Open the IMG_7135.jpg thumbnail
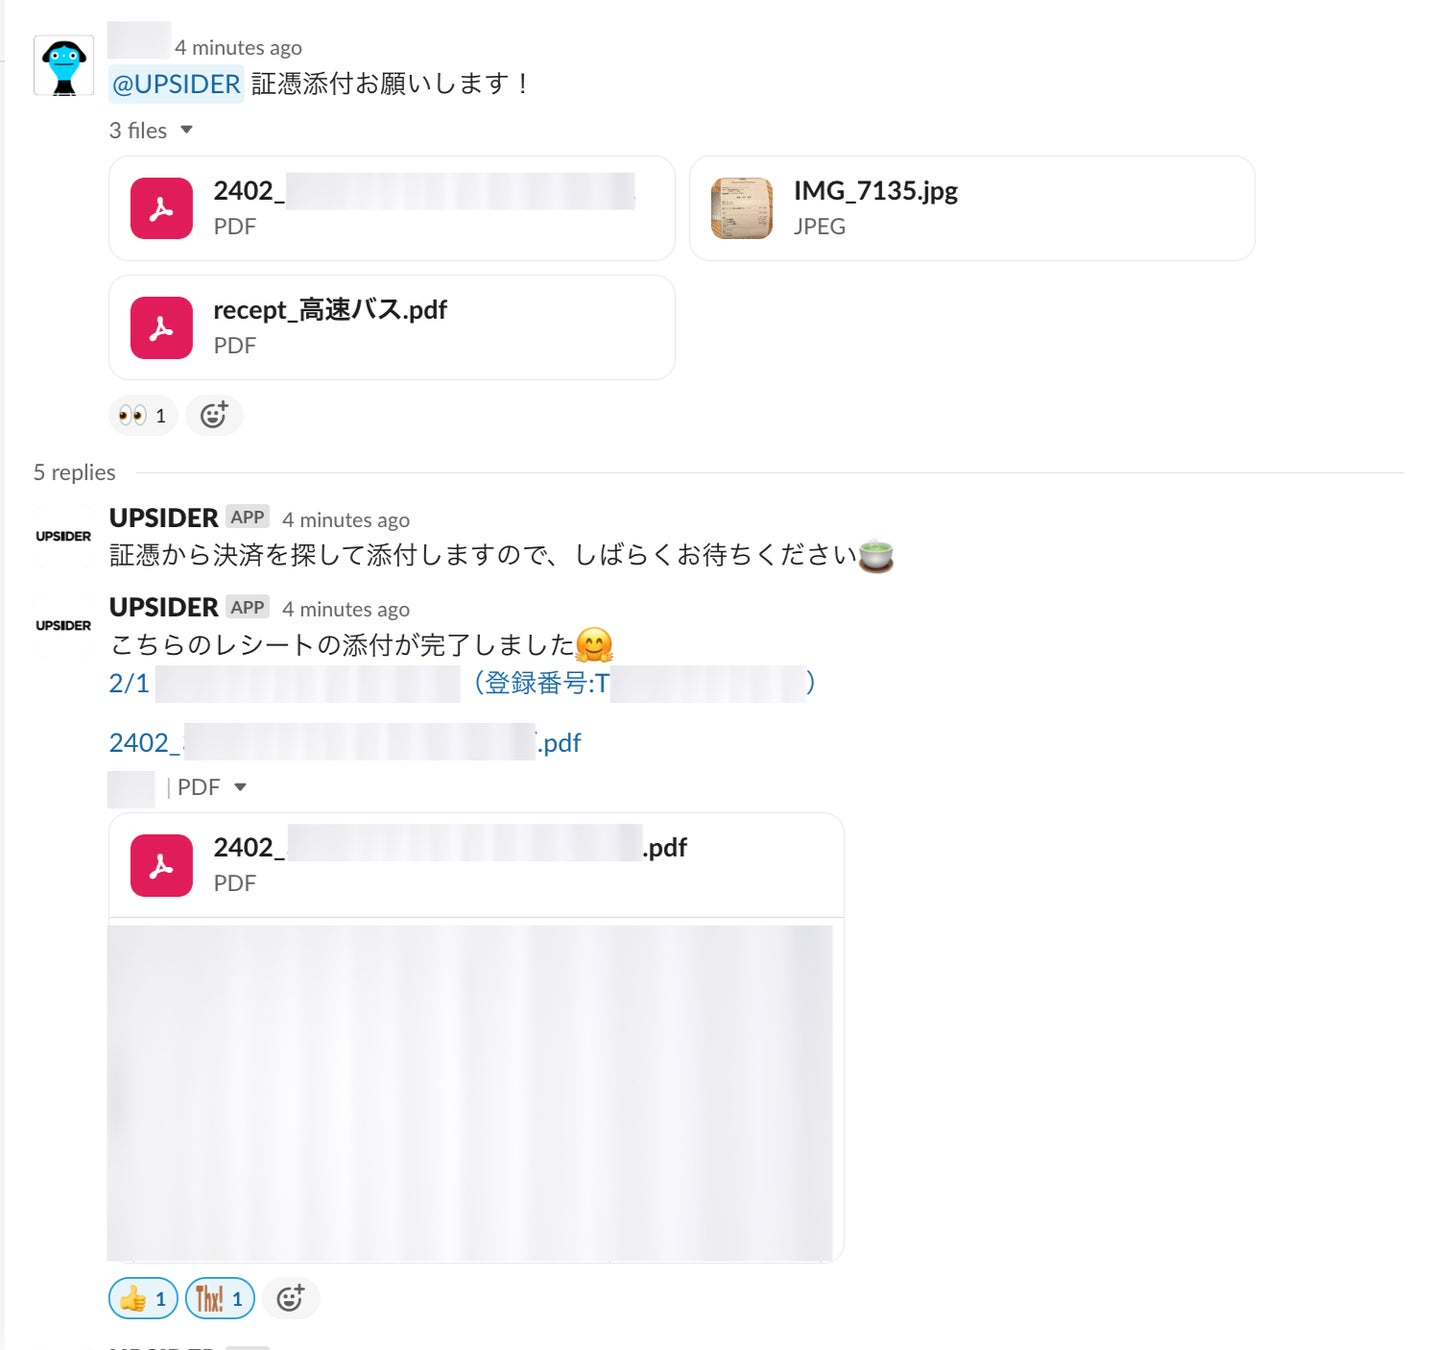The width and height of the screenshot is (1437, 1350). click(x=741, y=208)
